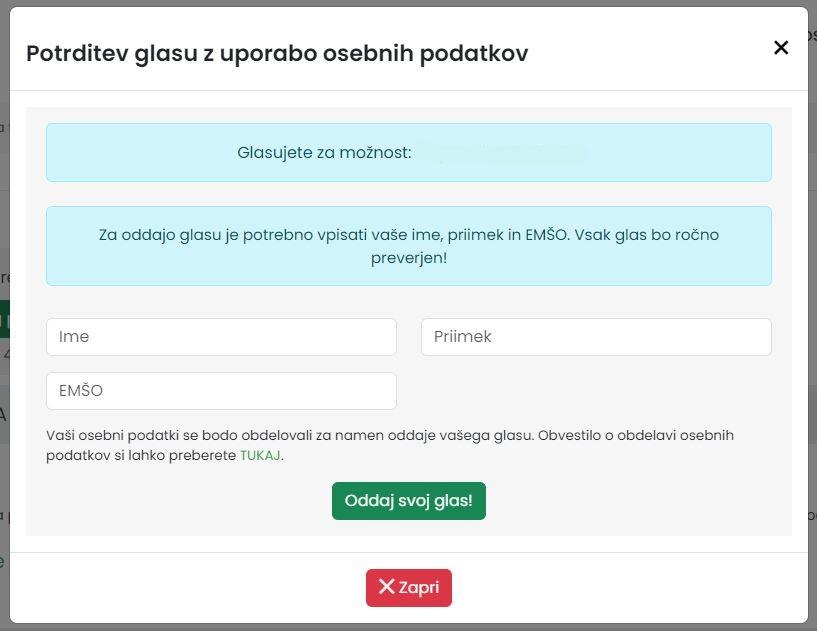Click the white footer area beside Zapri
Image resolution: width=817 pixels, height=631 pixels.
[620, 588]
